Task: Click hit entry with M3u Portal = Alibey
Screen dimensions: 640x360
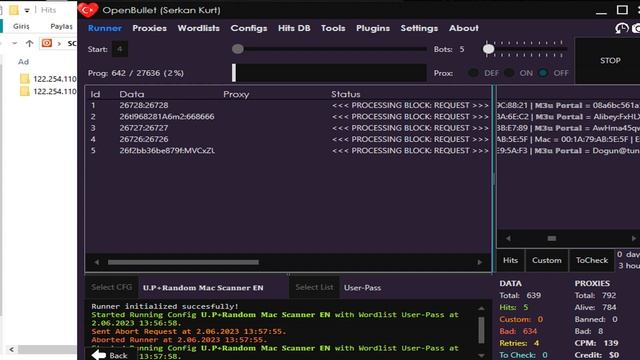Action: point(568,117)
